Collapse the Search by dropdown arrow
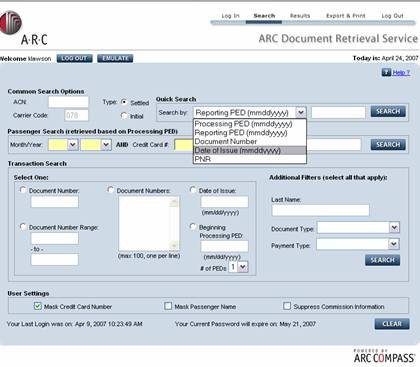420x367 pixels. [x=301, y=112]
